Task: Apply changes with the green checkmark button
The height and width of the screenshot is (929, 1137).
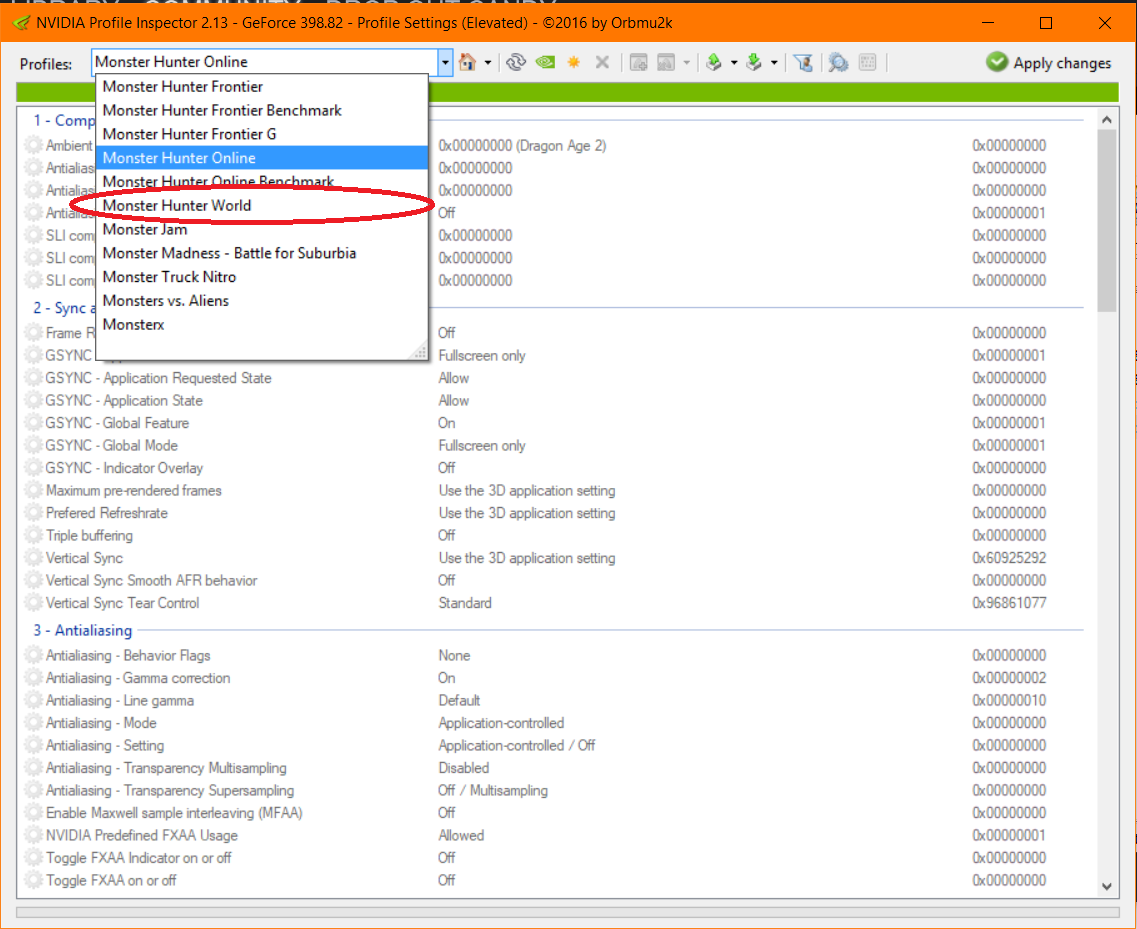Action: point(1049,63)
